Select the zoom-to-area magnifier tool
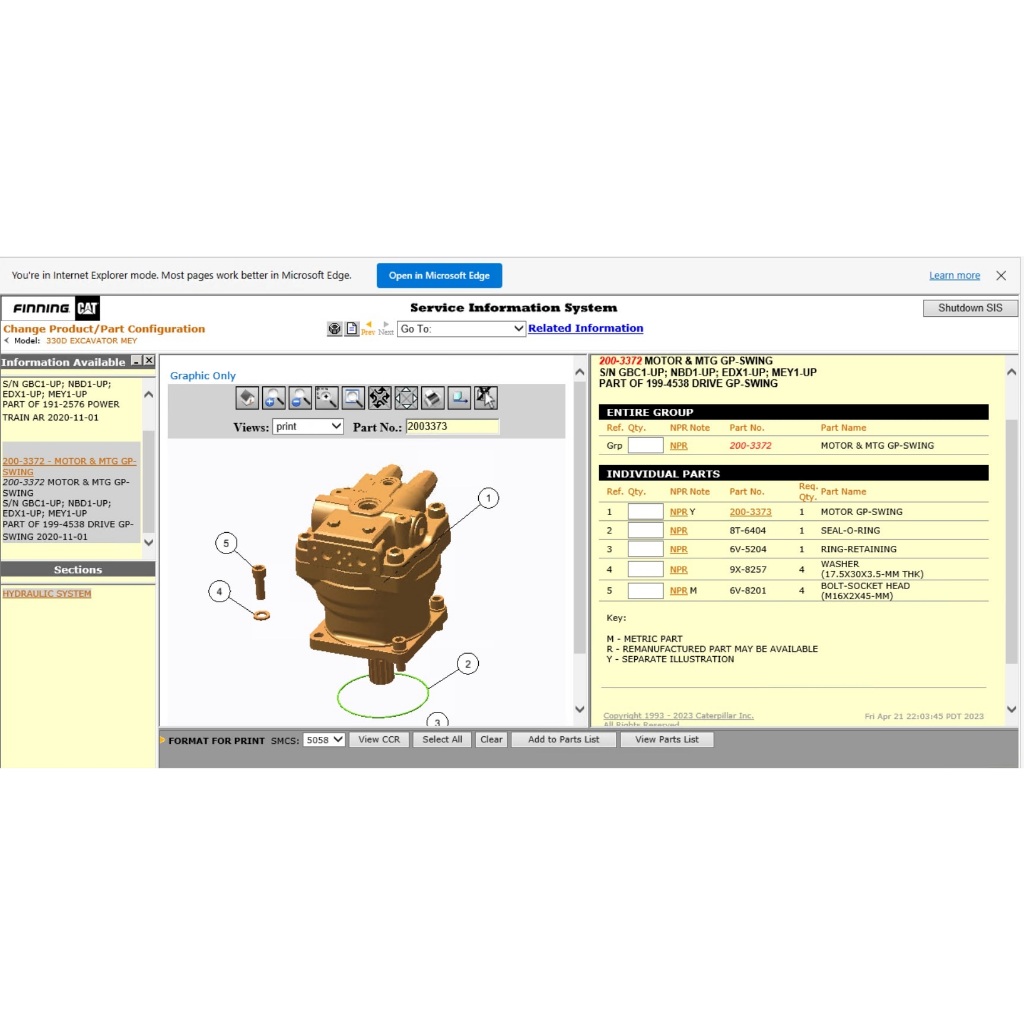1024x1024 pixels. click(x=327, y=398)
